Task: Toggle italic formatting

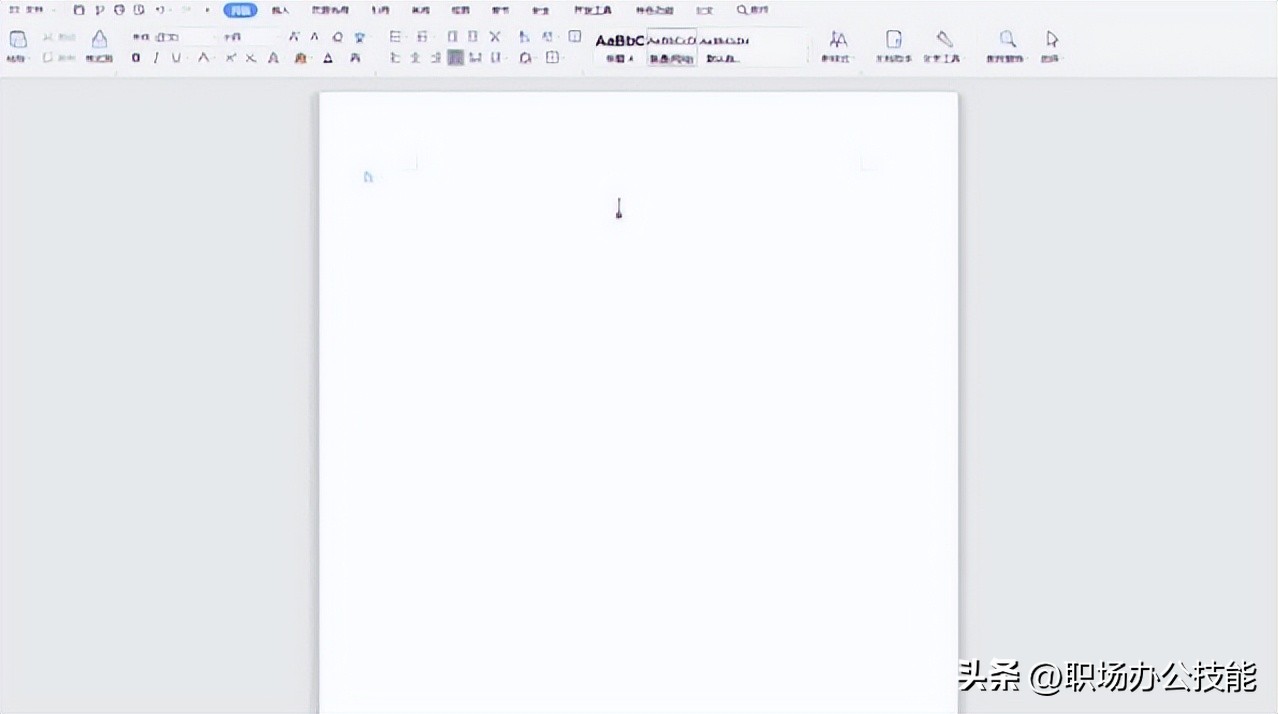Action: 156,58
